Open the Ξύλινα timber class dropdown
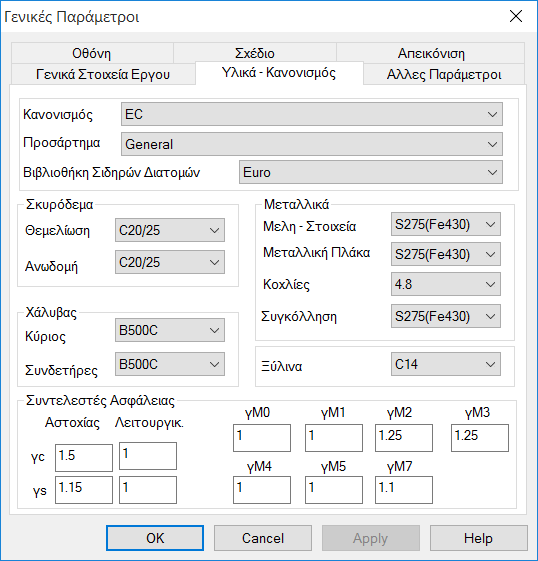 click(x=446, y=364)
